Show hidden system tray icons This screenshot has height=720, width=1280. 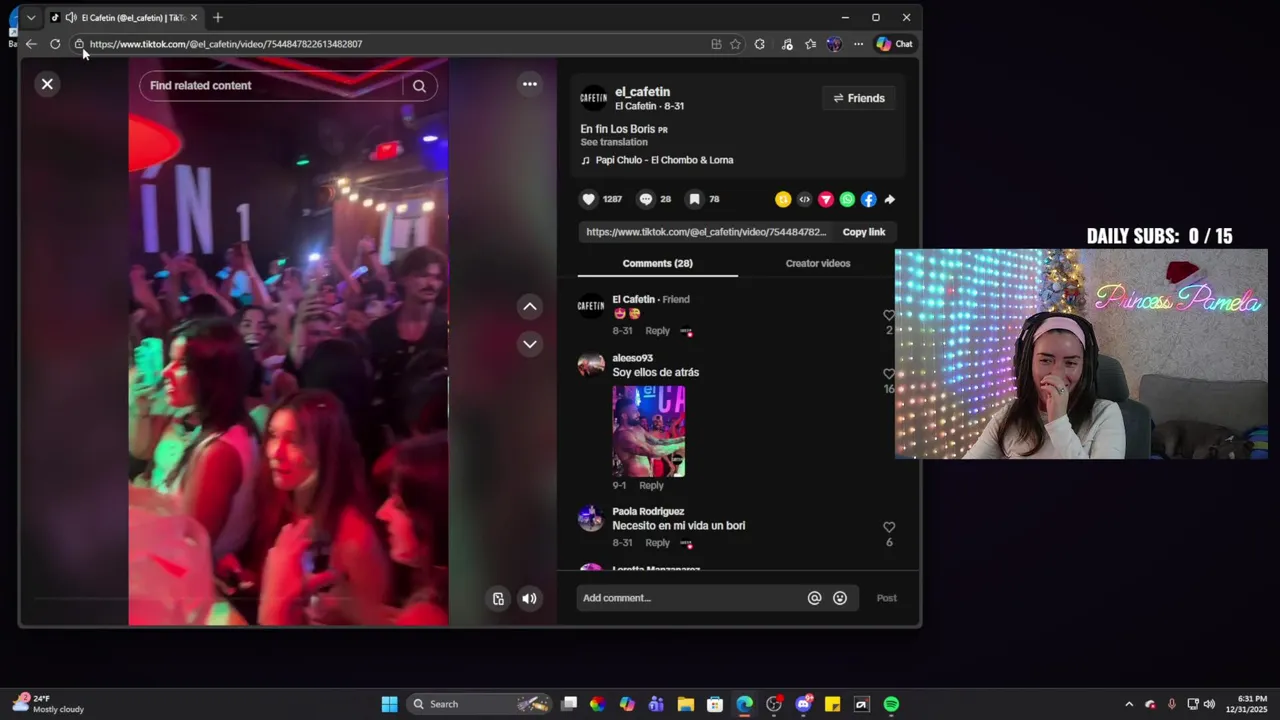tap(1129, 704)
